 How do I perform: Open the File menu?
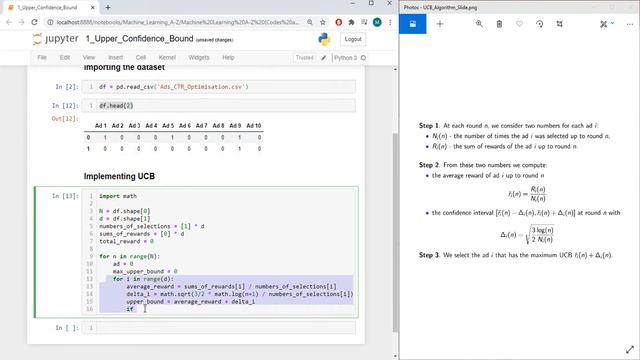point(42,58)
